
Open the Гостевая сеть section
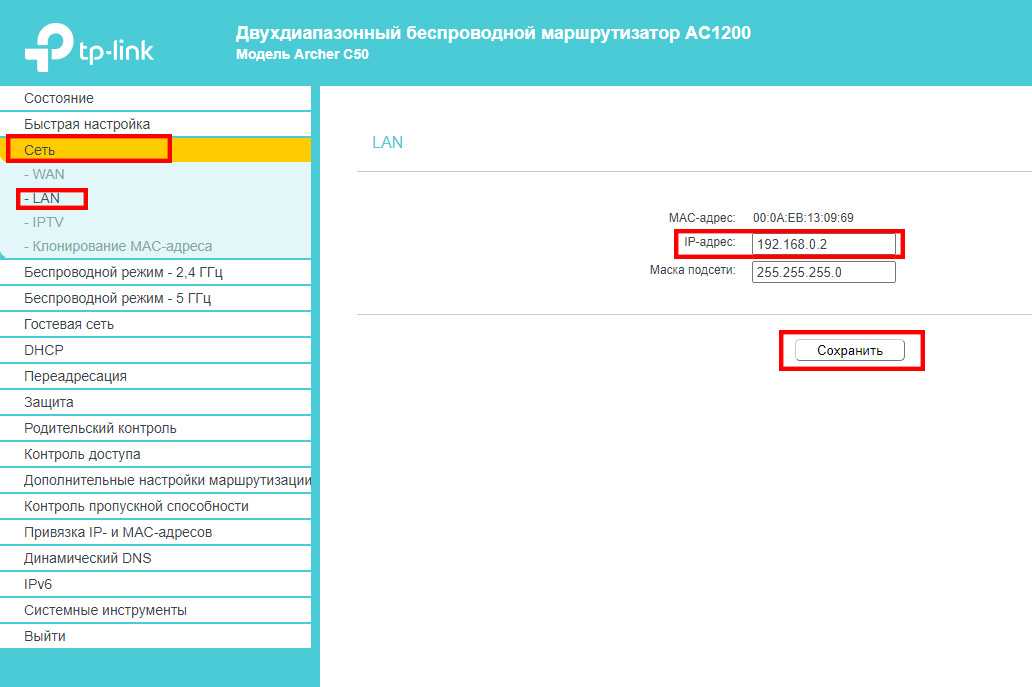[x=69, y=324]
